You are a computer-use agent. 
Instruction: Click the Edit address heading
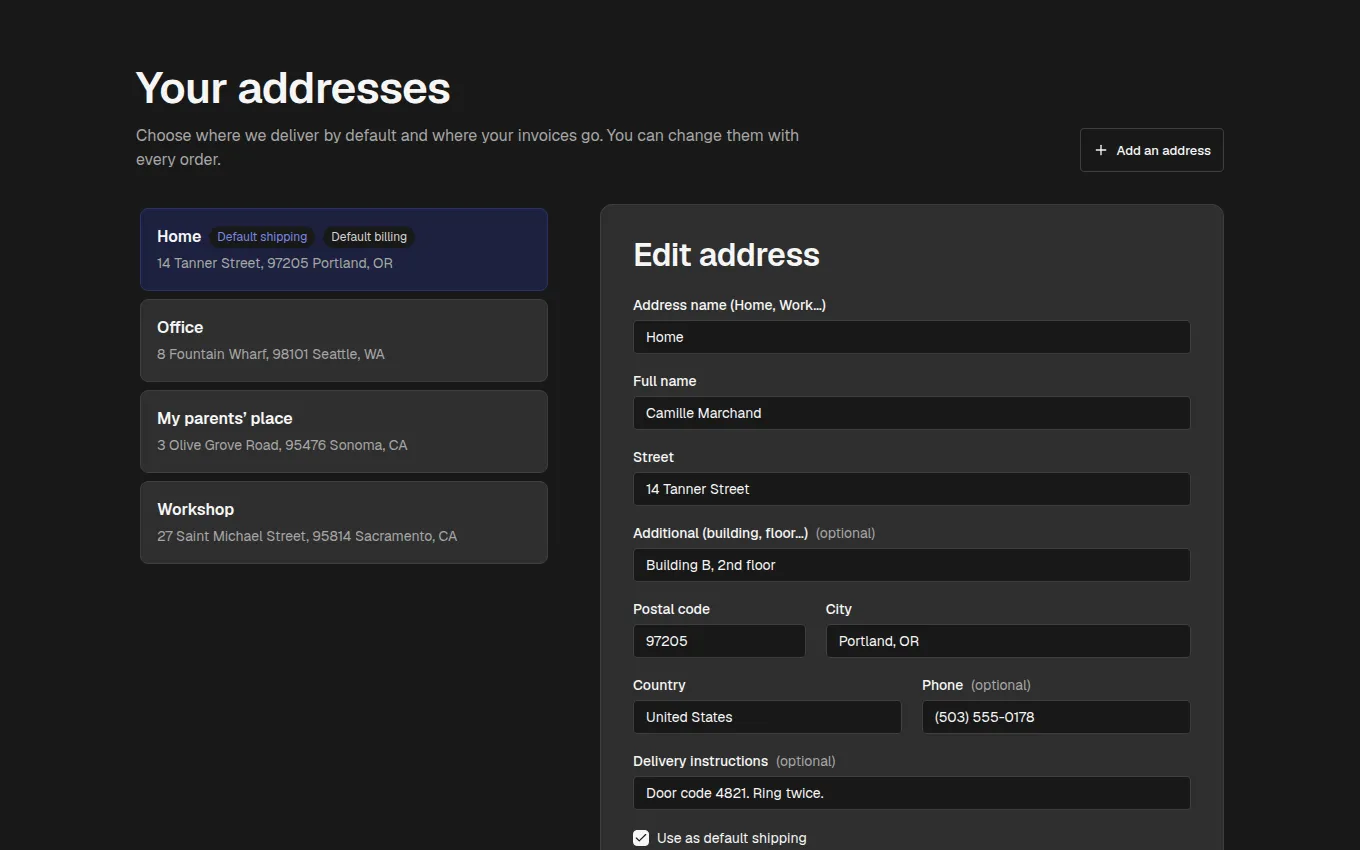(726, 255)
